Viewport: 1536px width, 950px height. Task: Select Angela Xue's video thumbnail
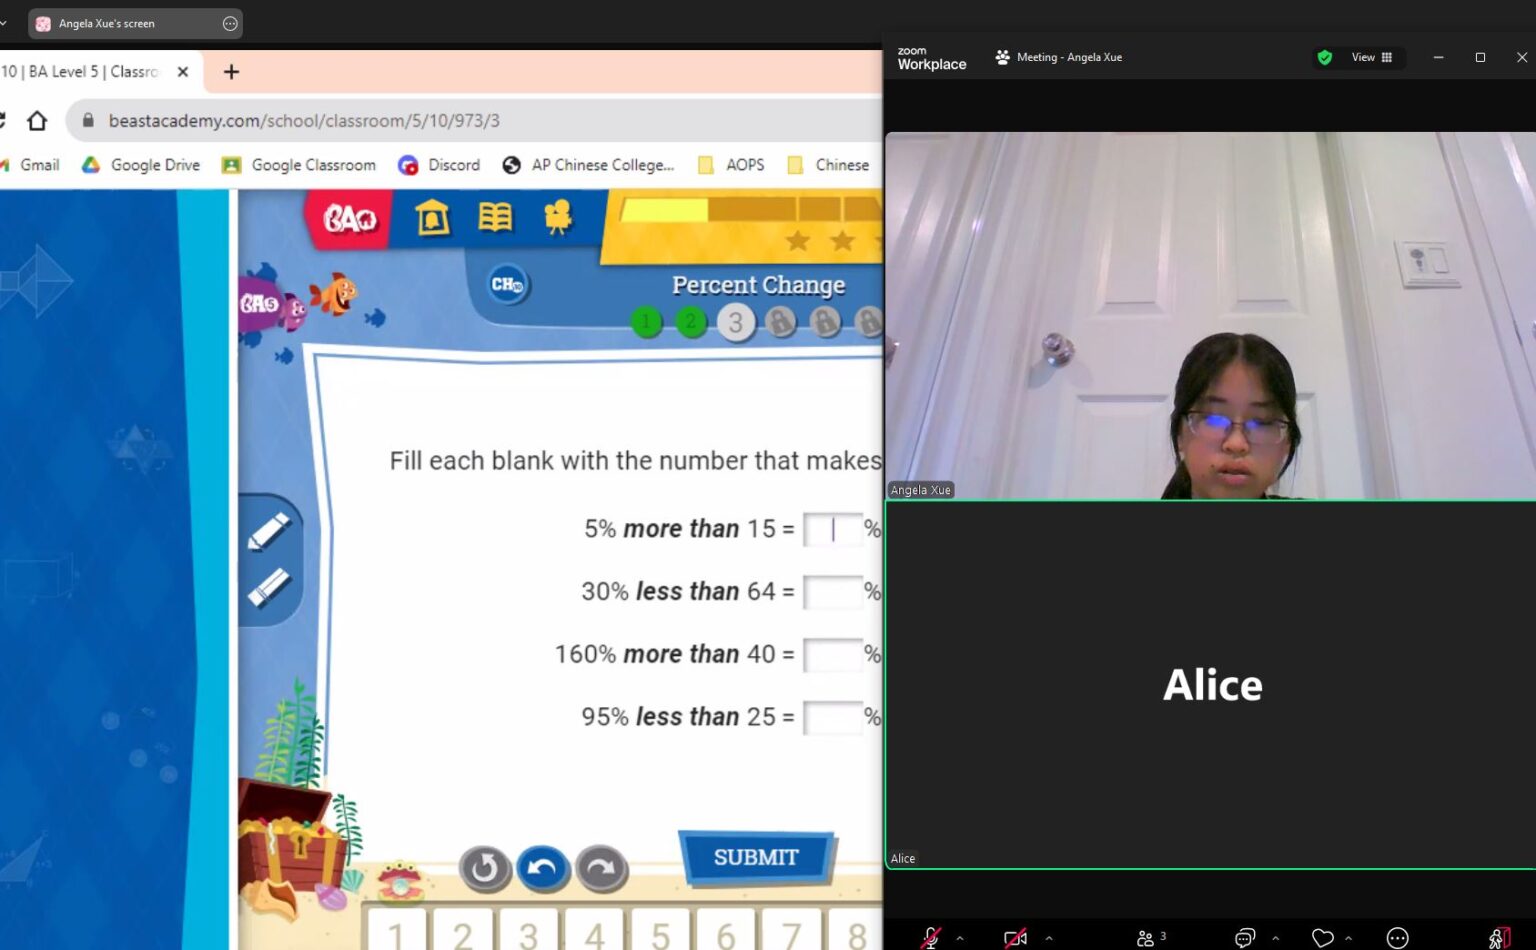point(1210,316)
